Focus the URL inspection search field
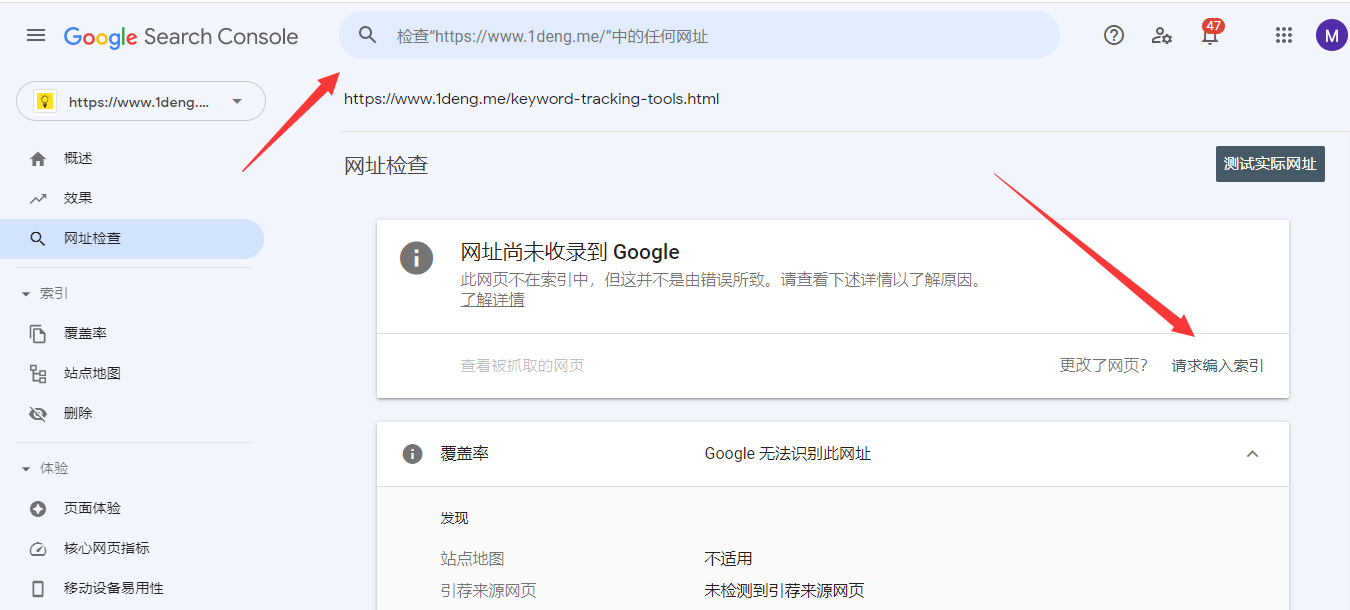 coord(700,36)
